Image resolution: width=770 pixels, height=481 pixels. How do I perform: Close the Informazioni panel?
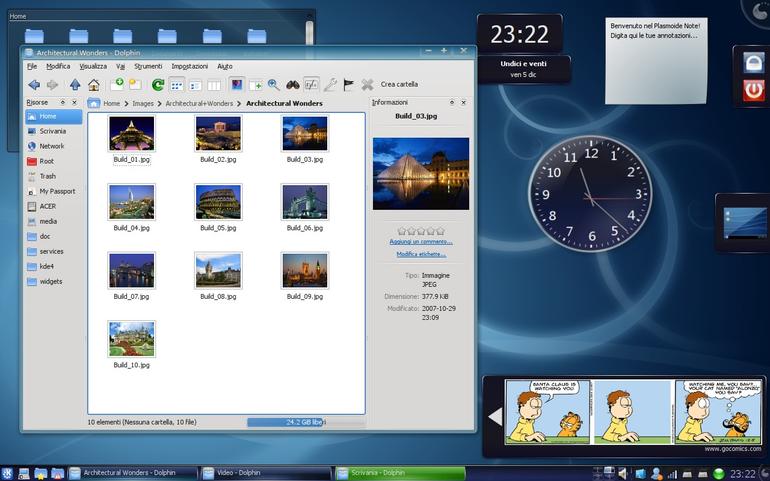click(x=463, y=103)
